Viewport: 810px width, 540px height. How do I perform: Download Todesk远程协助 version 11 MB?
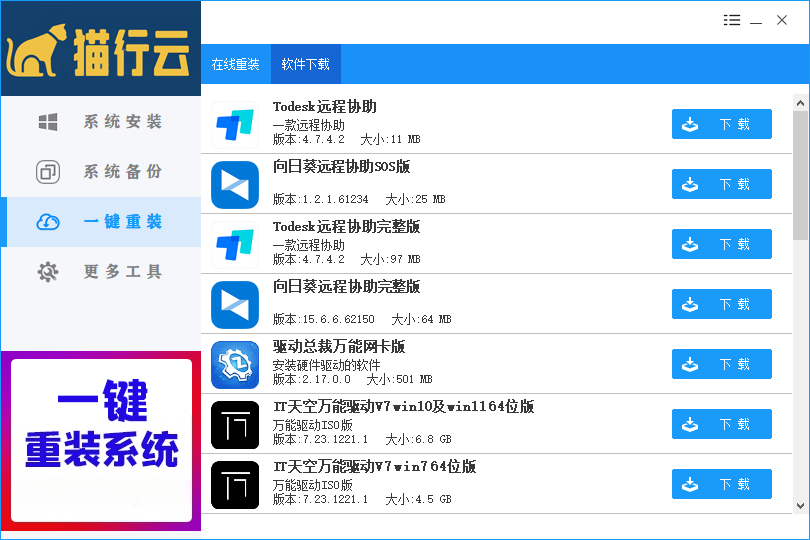tap(721, 125)
